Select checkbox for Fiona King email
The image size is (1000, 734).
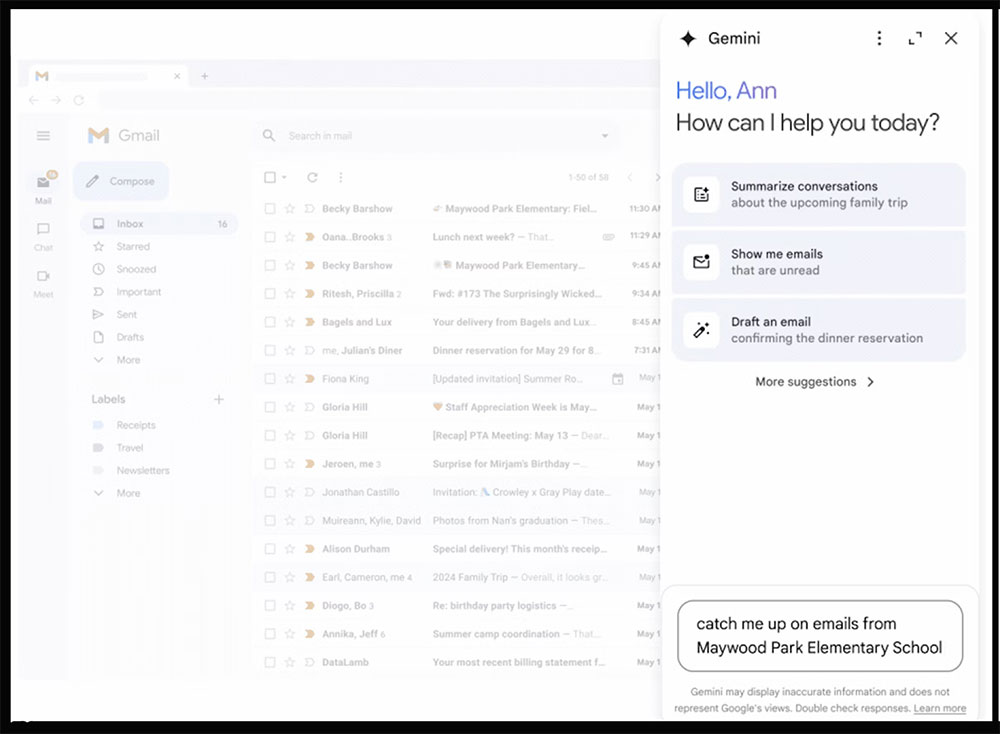270,379
